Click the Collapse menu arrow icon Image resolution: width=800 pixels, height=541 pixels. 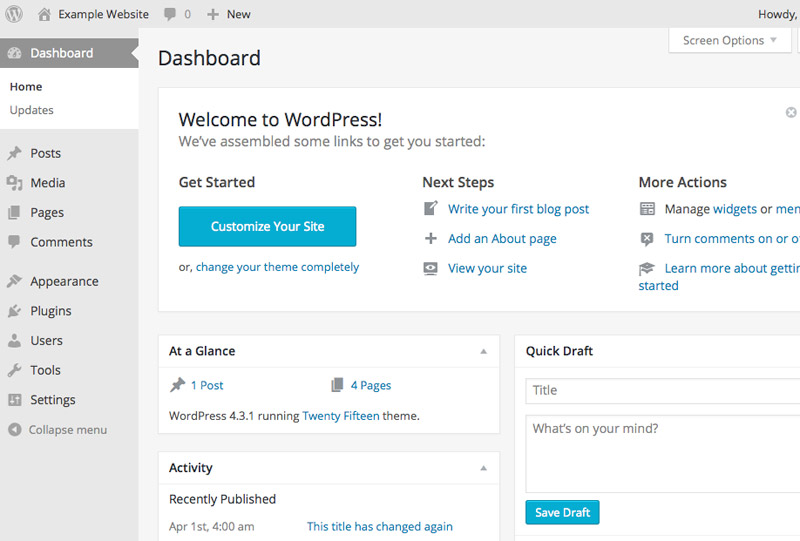click(x=15, y=430)
